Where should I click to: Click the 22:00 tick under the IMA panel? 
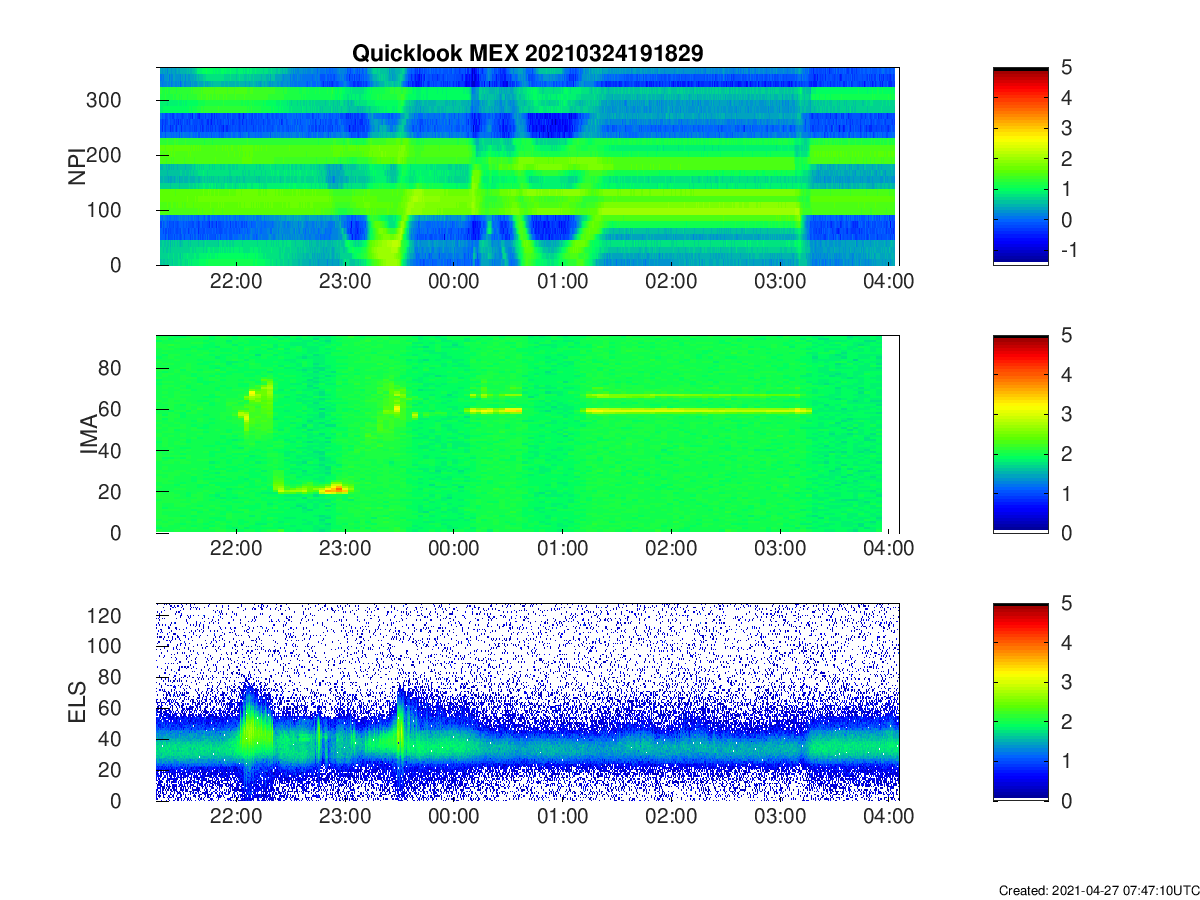(x=236, y=550)
